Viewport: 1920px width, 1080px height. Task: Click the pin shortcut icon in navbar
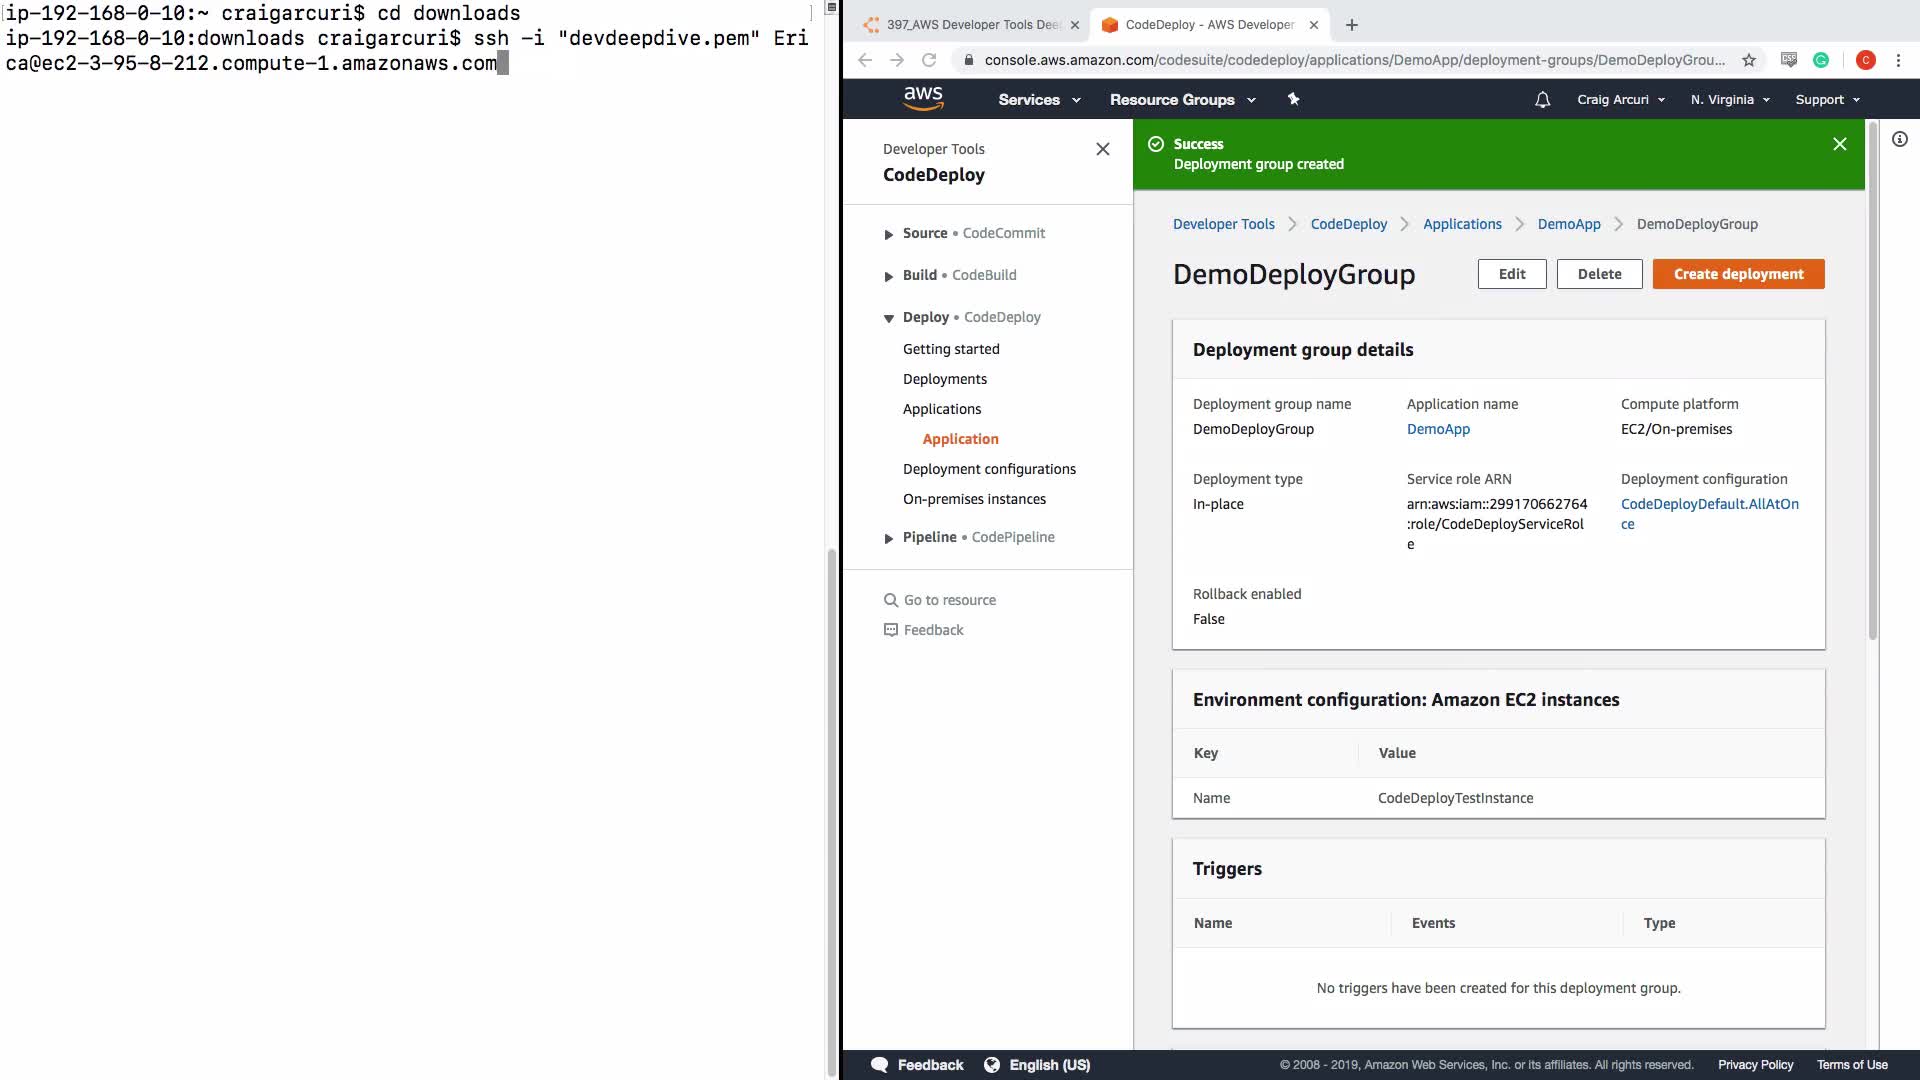(x=1293, y=99)
